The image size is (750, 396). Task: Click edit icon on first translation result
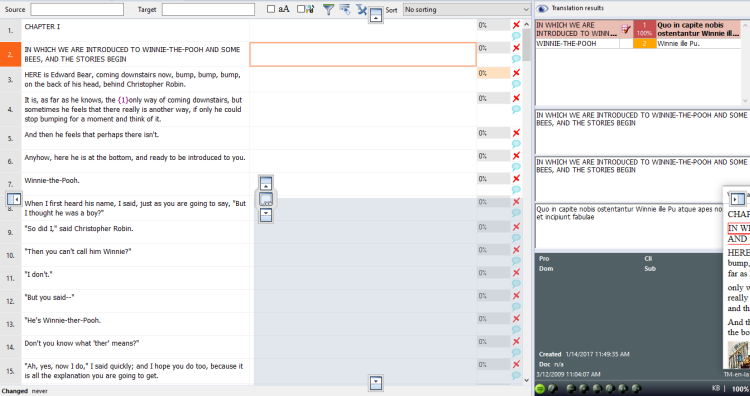pyautogui.click(x=626, y=29)
